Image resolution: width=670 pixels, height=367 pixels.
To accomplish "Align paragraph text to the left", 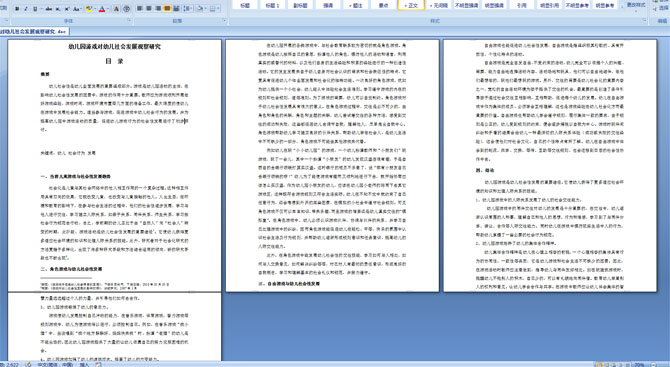I will pos(139,9).
